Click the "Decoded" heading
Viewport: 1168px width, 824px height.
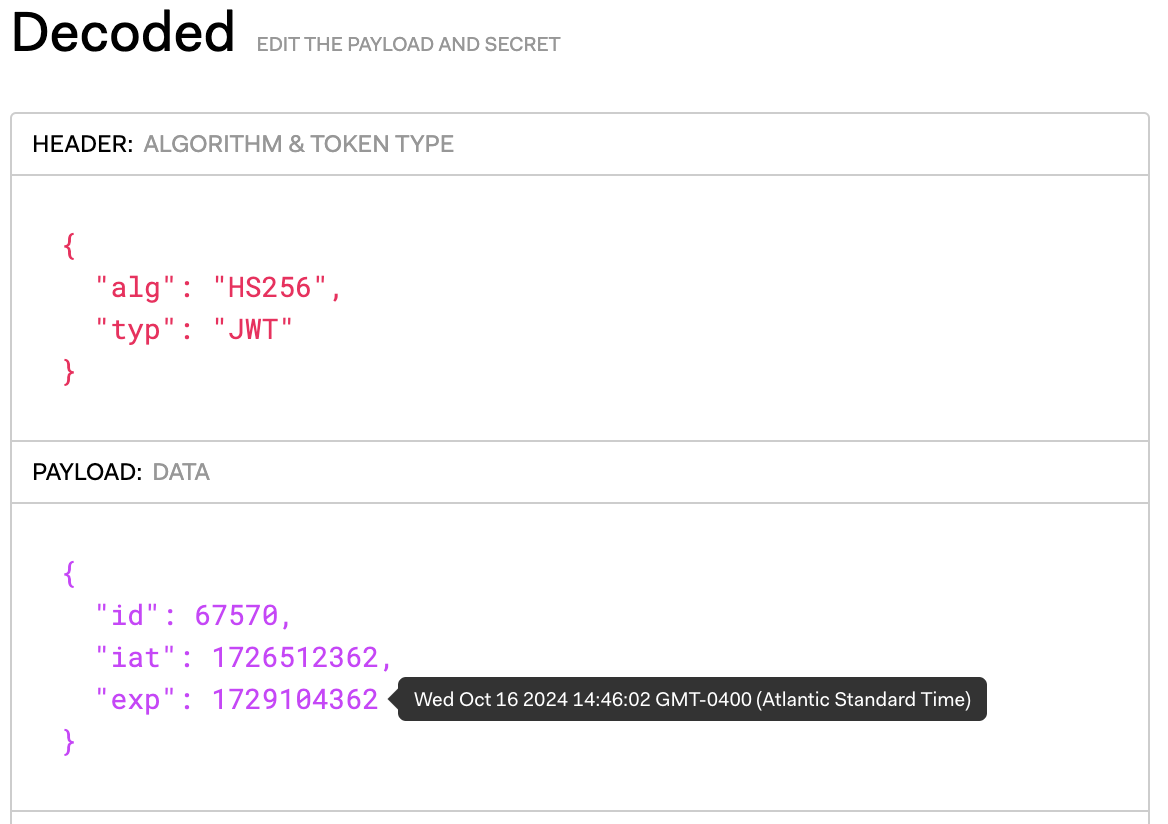[122, 32]
